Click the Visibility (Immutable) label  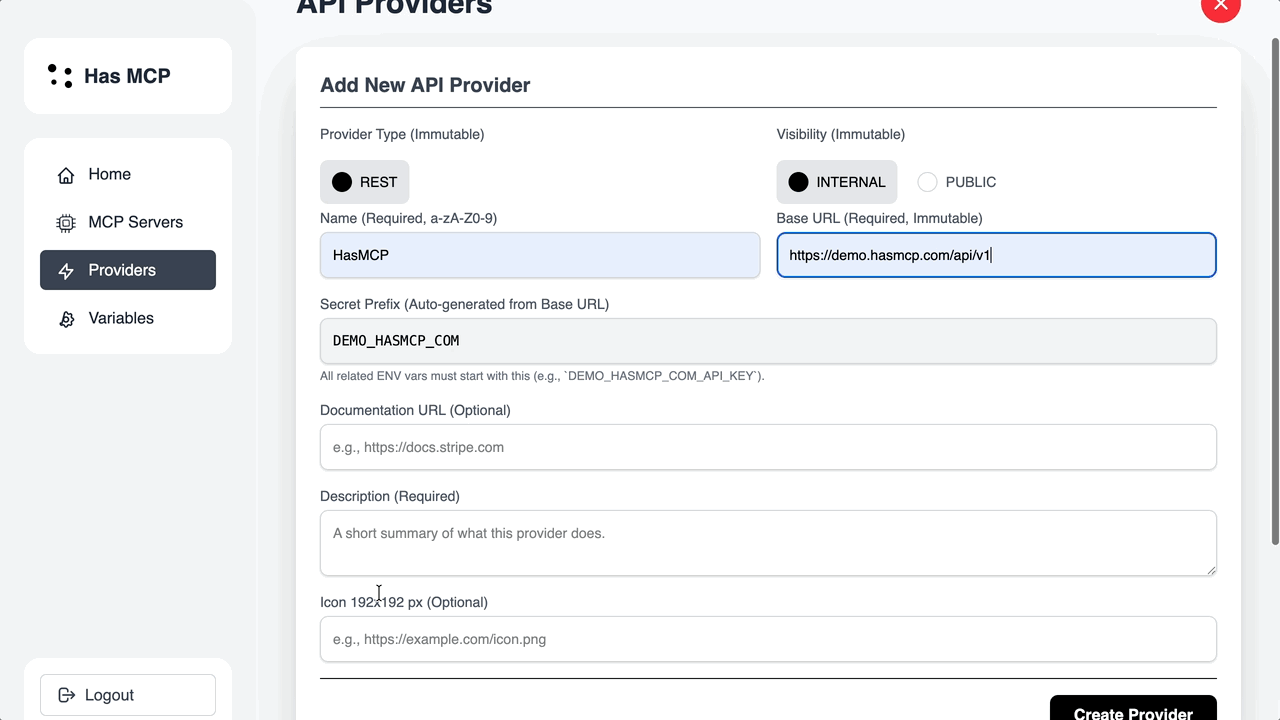(841, 134)
